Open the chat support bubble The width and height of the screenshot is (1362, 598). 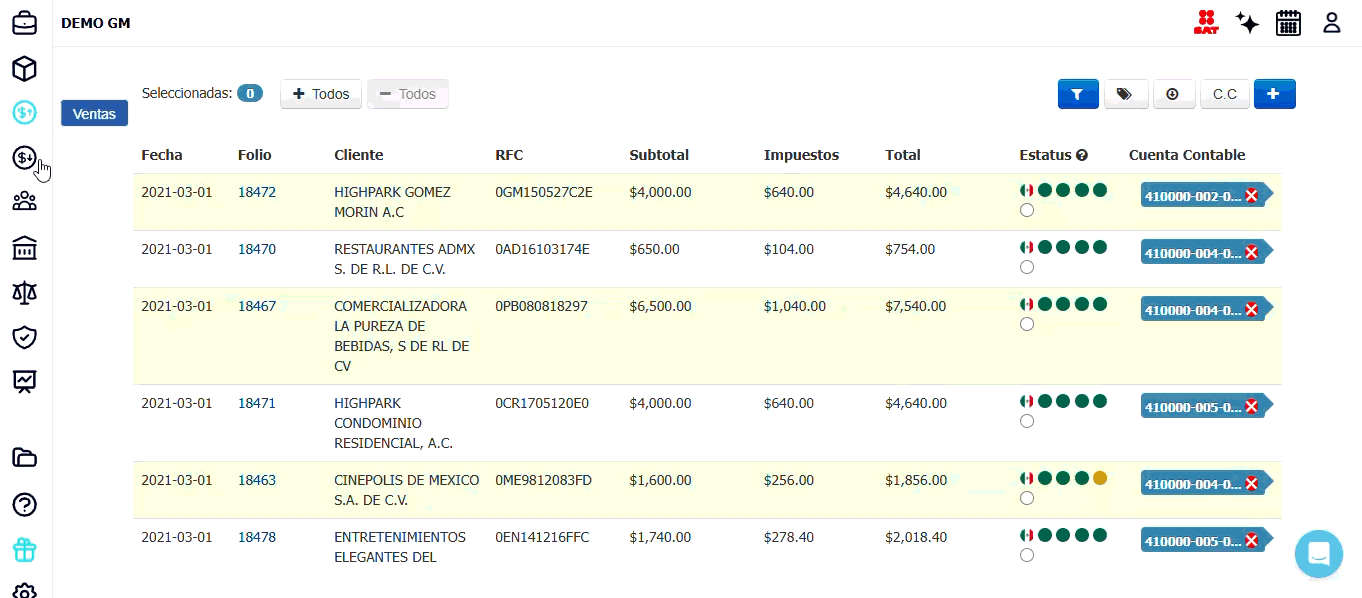coord(1318,554)
